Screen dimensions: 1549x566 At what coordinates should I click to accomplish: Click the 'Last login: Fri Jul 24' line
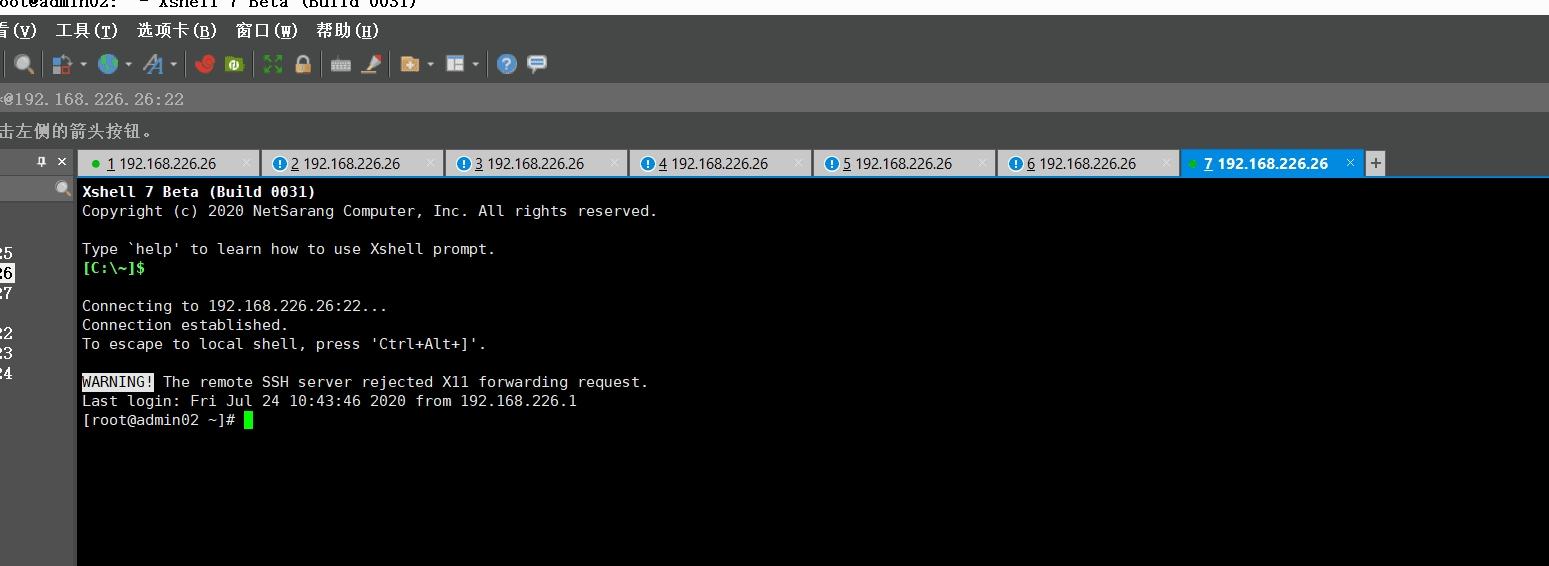click(329, 401)
